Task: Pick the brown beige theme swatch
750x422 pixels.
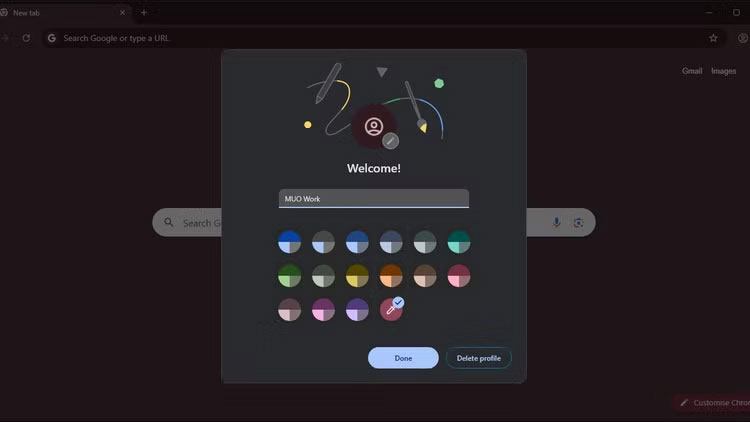Action: tap(425, 276)
